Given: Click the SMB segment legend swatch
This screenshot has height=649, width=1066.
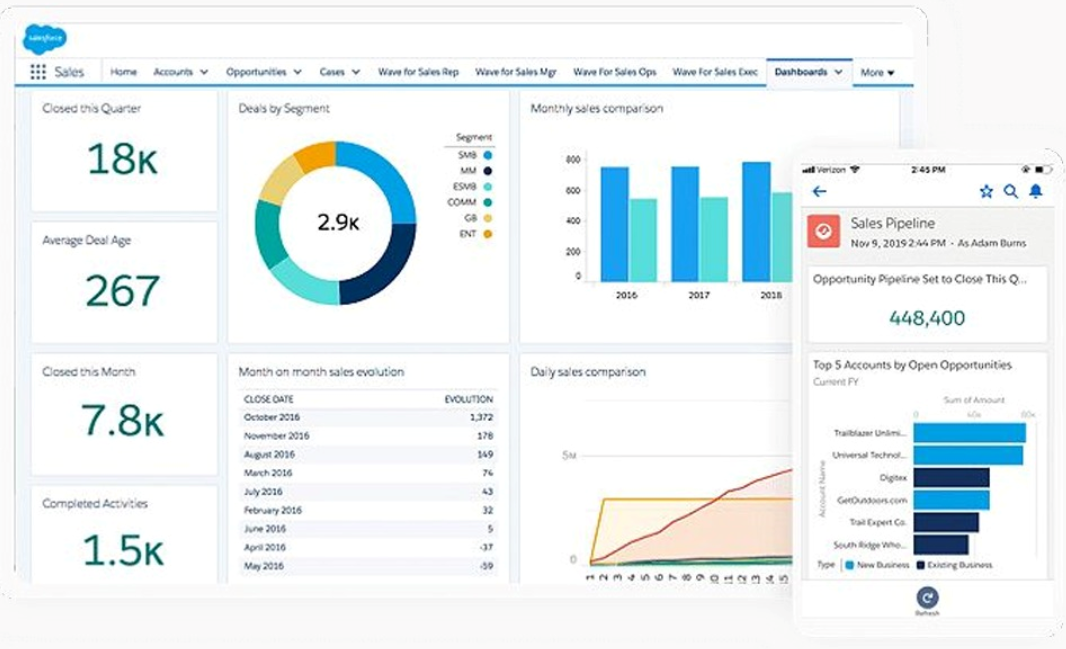Looking at the screenshot, I should 487,155.
